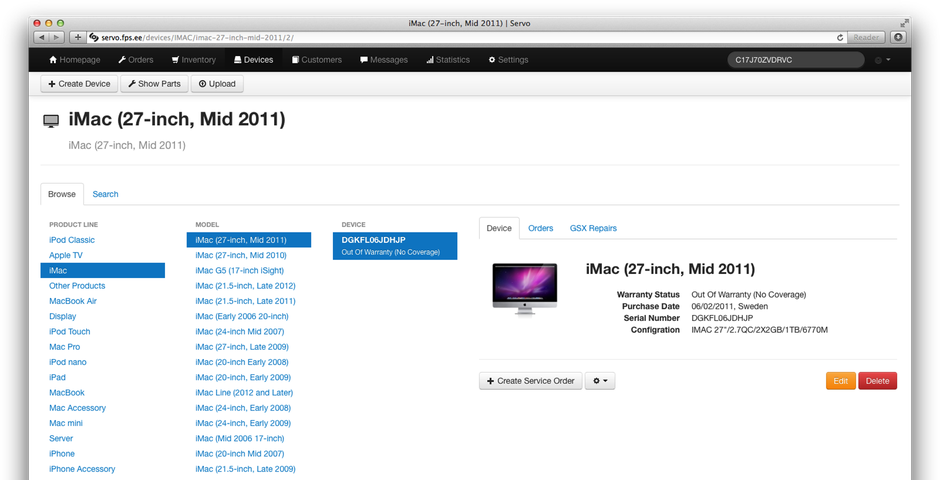This screenshot has height=480, width=940.
Task: Open the user menu dropdown in navbar
Action: 883,60
